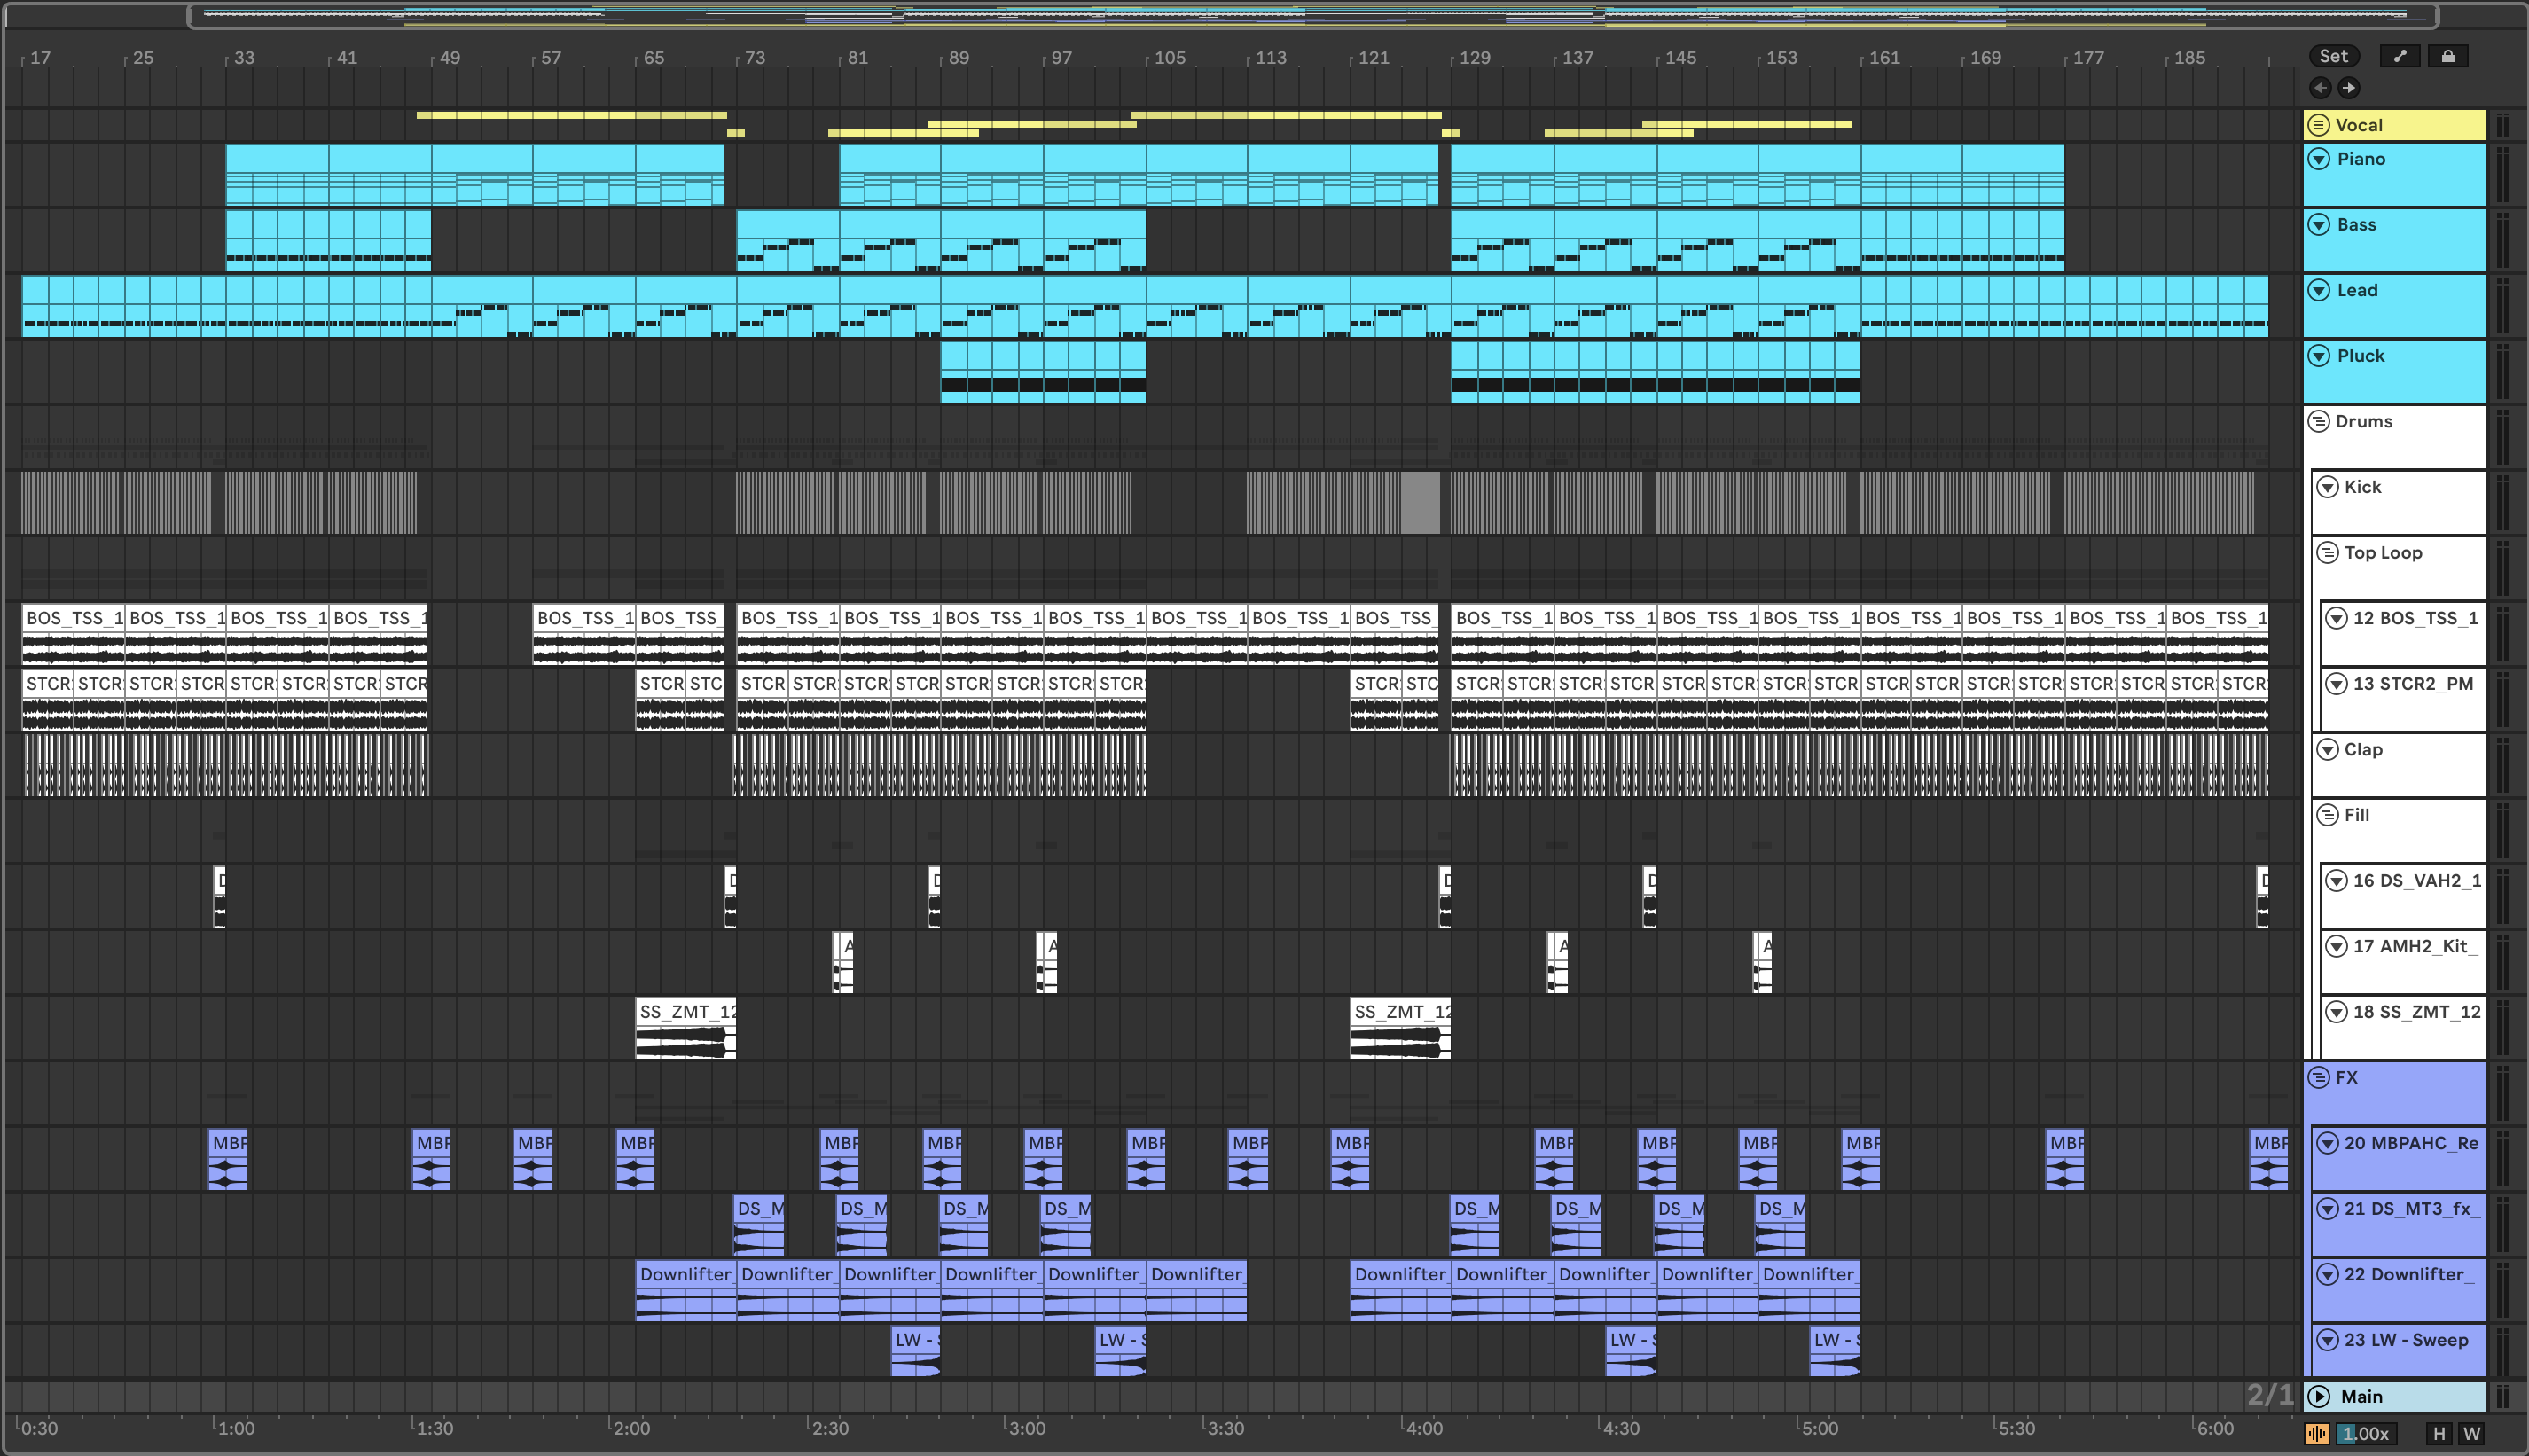Collapse the FX group track
The image size is (2529, 1456).
2318,1077
